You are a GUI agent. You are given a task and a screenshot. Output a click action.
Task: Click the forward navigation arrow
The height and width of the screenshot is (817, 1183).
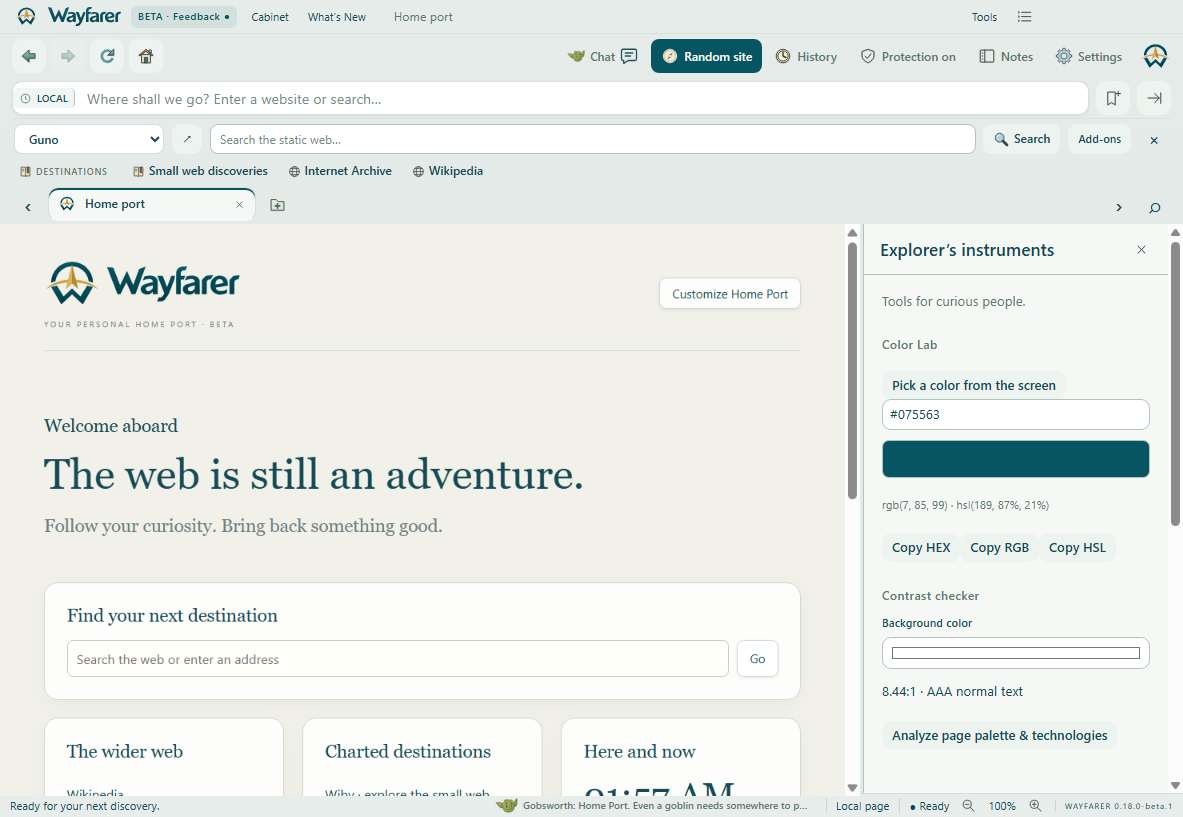pyautogui.click(x=68, y=57)
